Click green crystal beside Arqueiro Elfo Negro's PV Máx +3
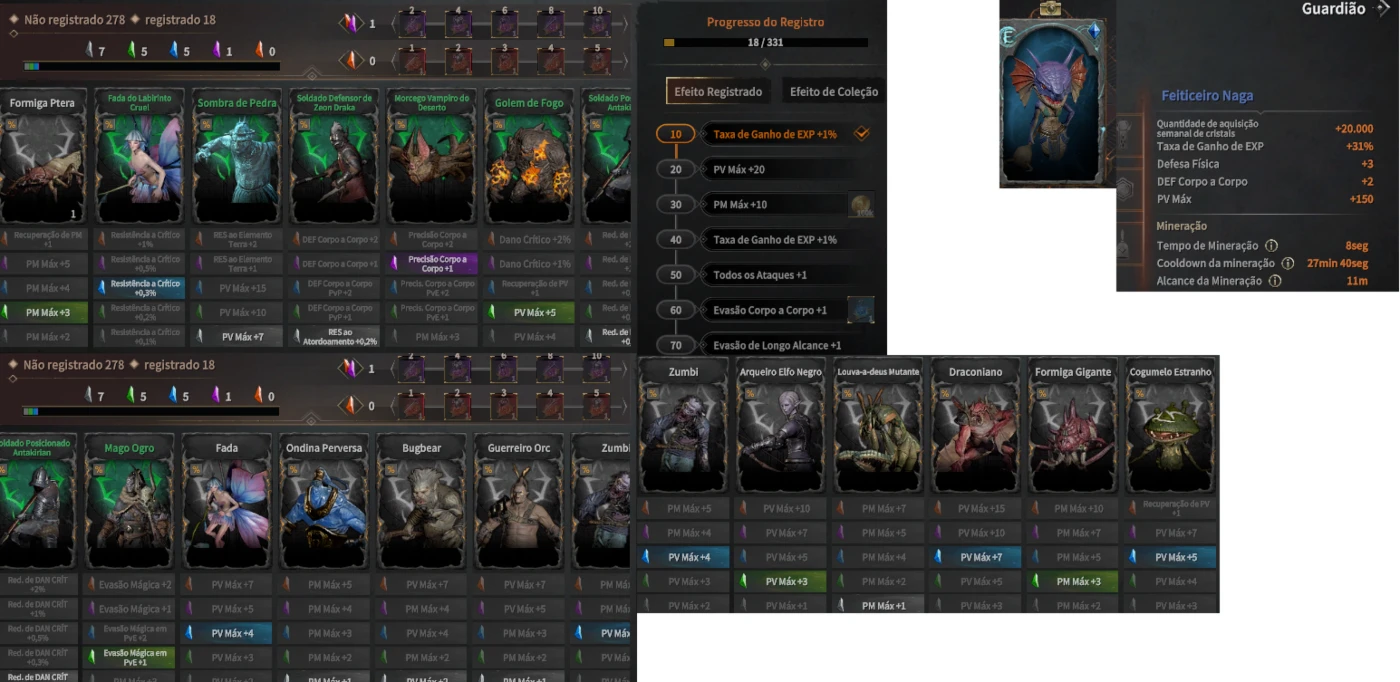 (x=744, y=581)
